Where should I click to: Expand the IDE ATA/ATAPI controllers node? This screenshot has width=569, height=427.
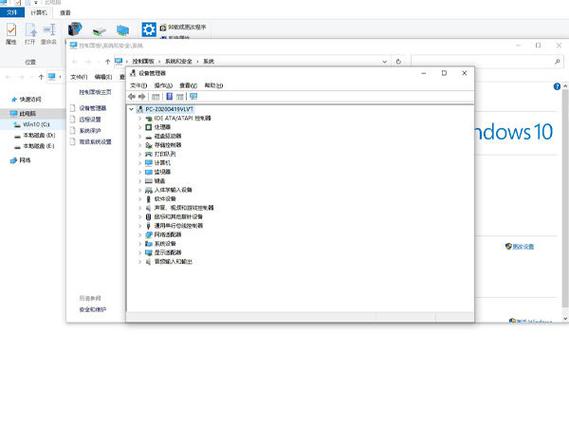pos(140,118)
